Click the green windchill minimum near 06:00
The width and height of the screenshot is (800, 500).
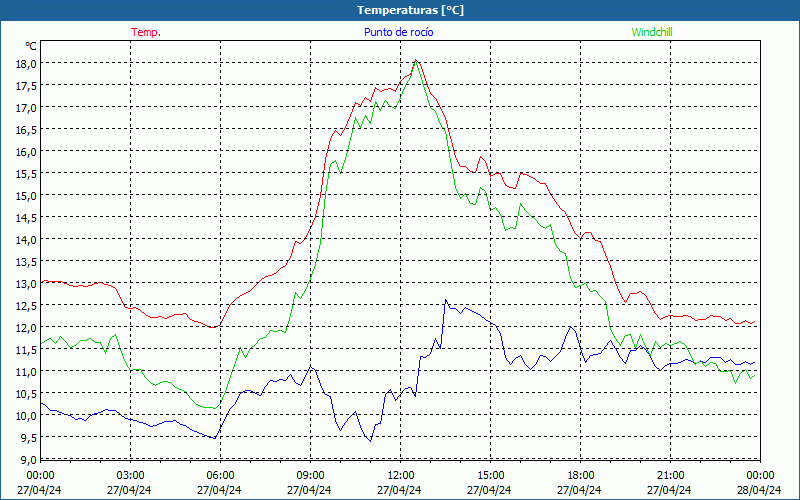tap(214, 408)
